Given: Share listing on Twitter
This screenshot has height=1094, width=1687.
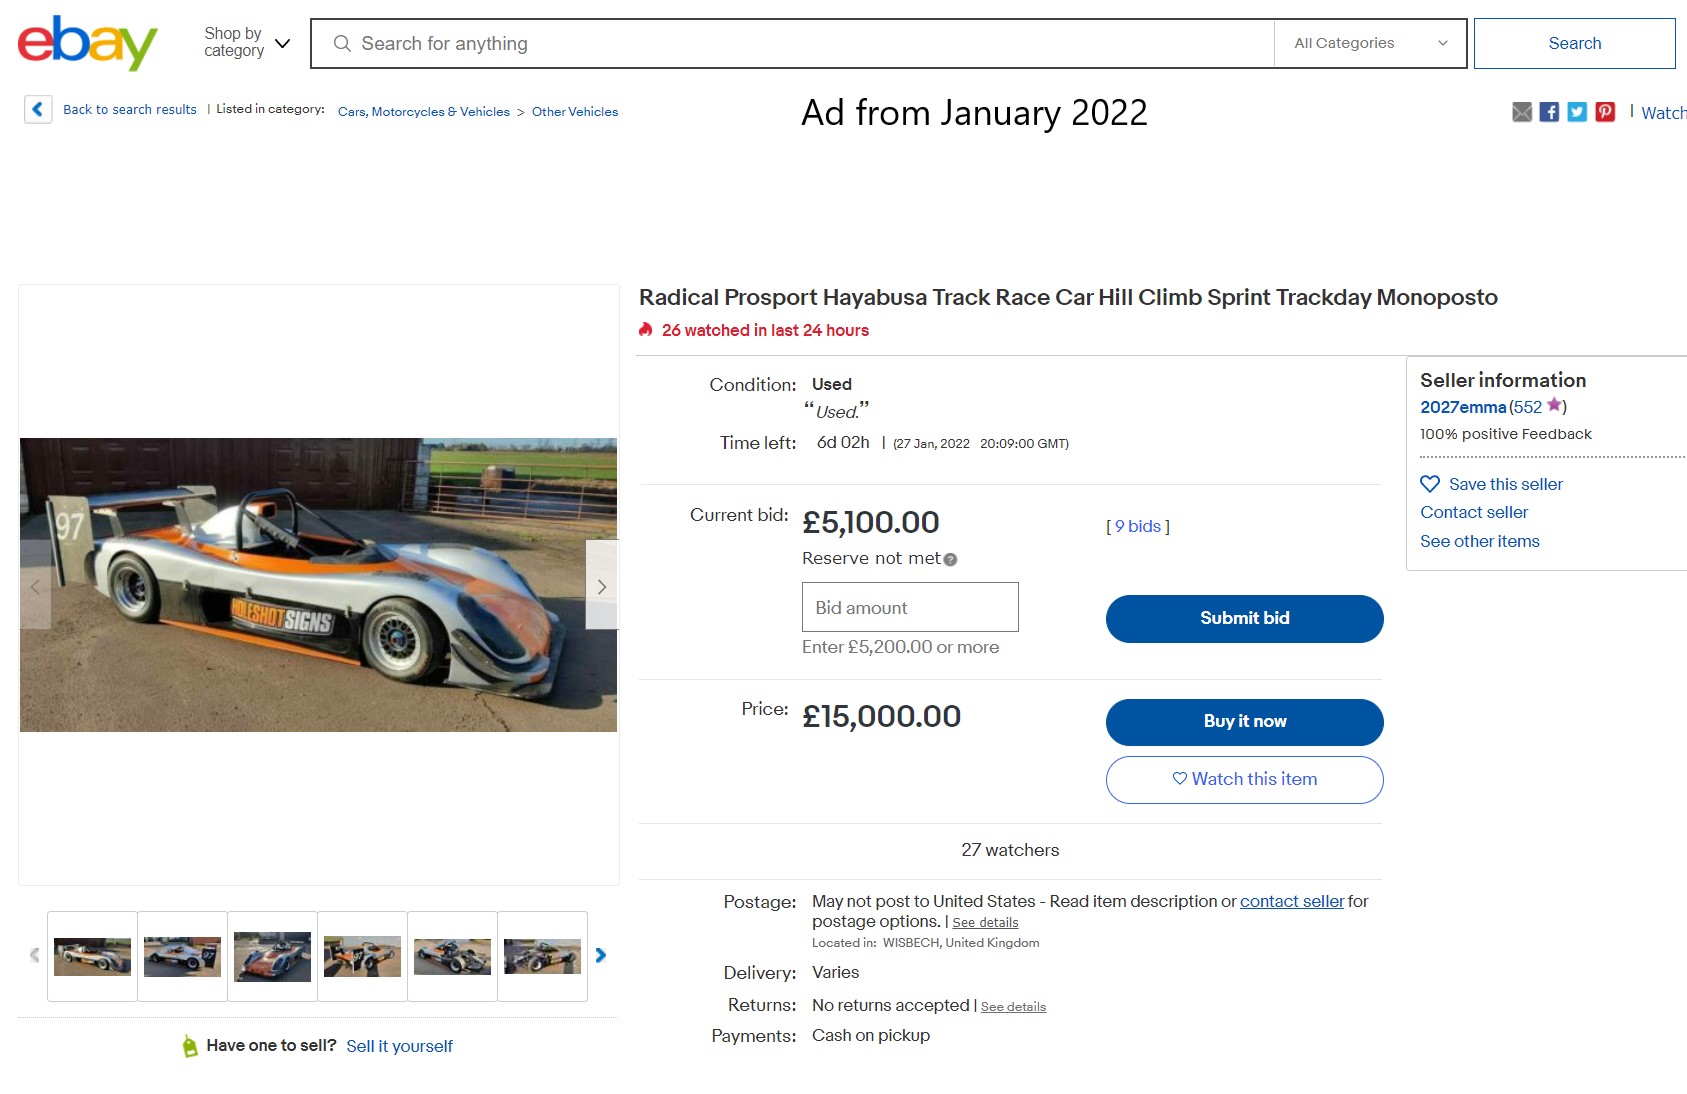Looking at the screenshot, I should (1577, 112).
